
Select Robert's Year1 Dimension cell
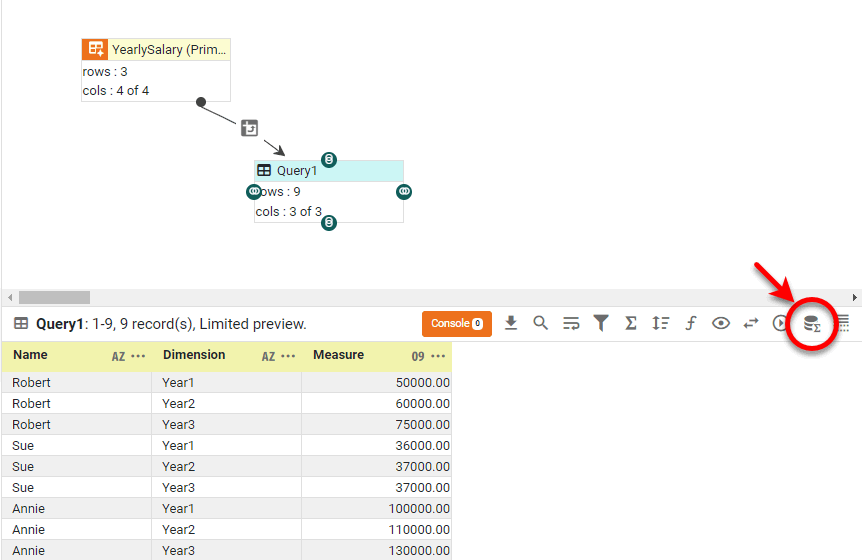(226, 382)
